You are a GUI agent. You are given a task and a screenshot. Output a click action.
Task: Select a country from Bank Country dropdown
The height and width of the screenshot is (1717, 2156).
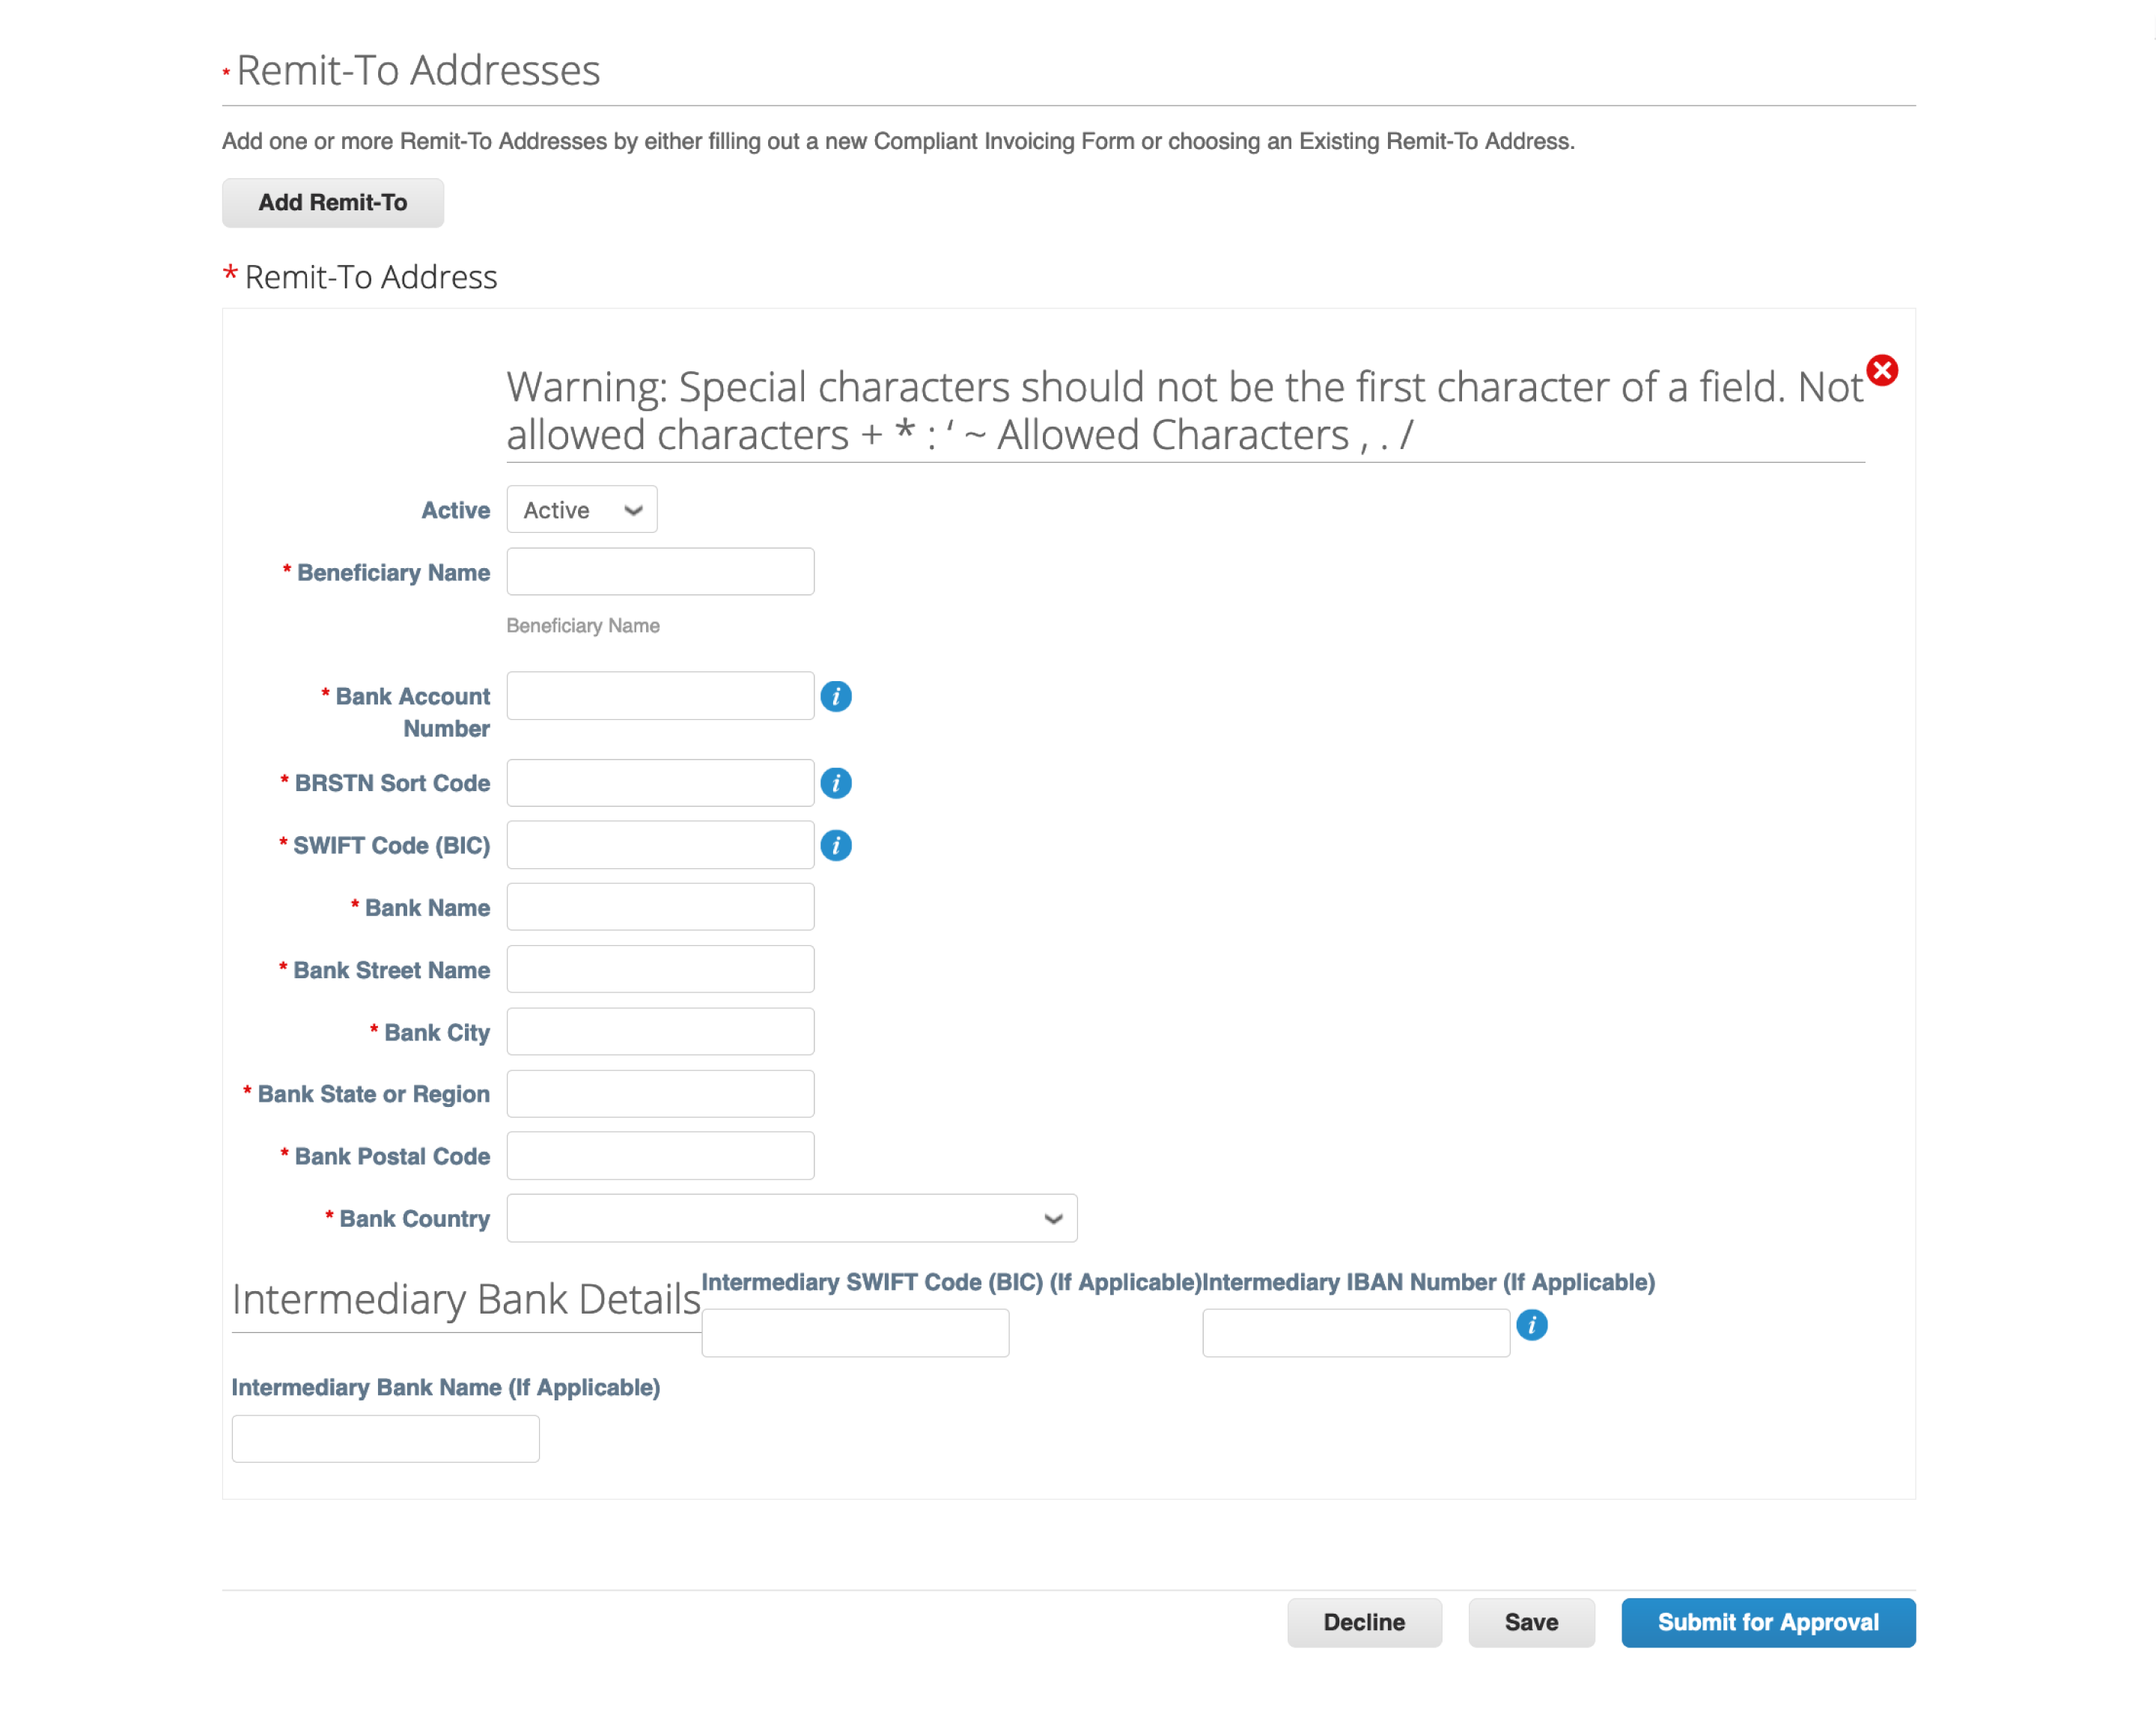791,1218
